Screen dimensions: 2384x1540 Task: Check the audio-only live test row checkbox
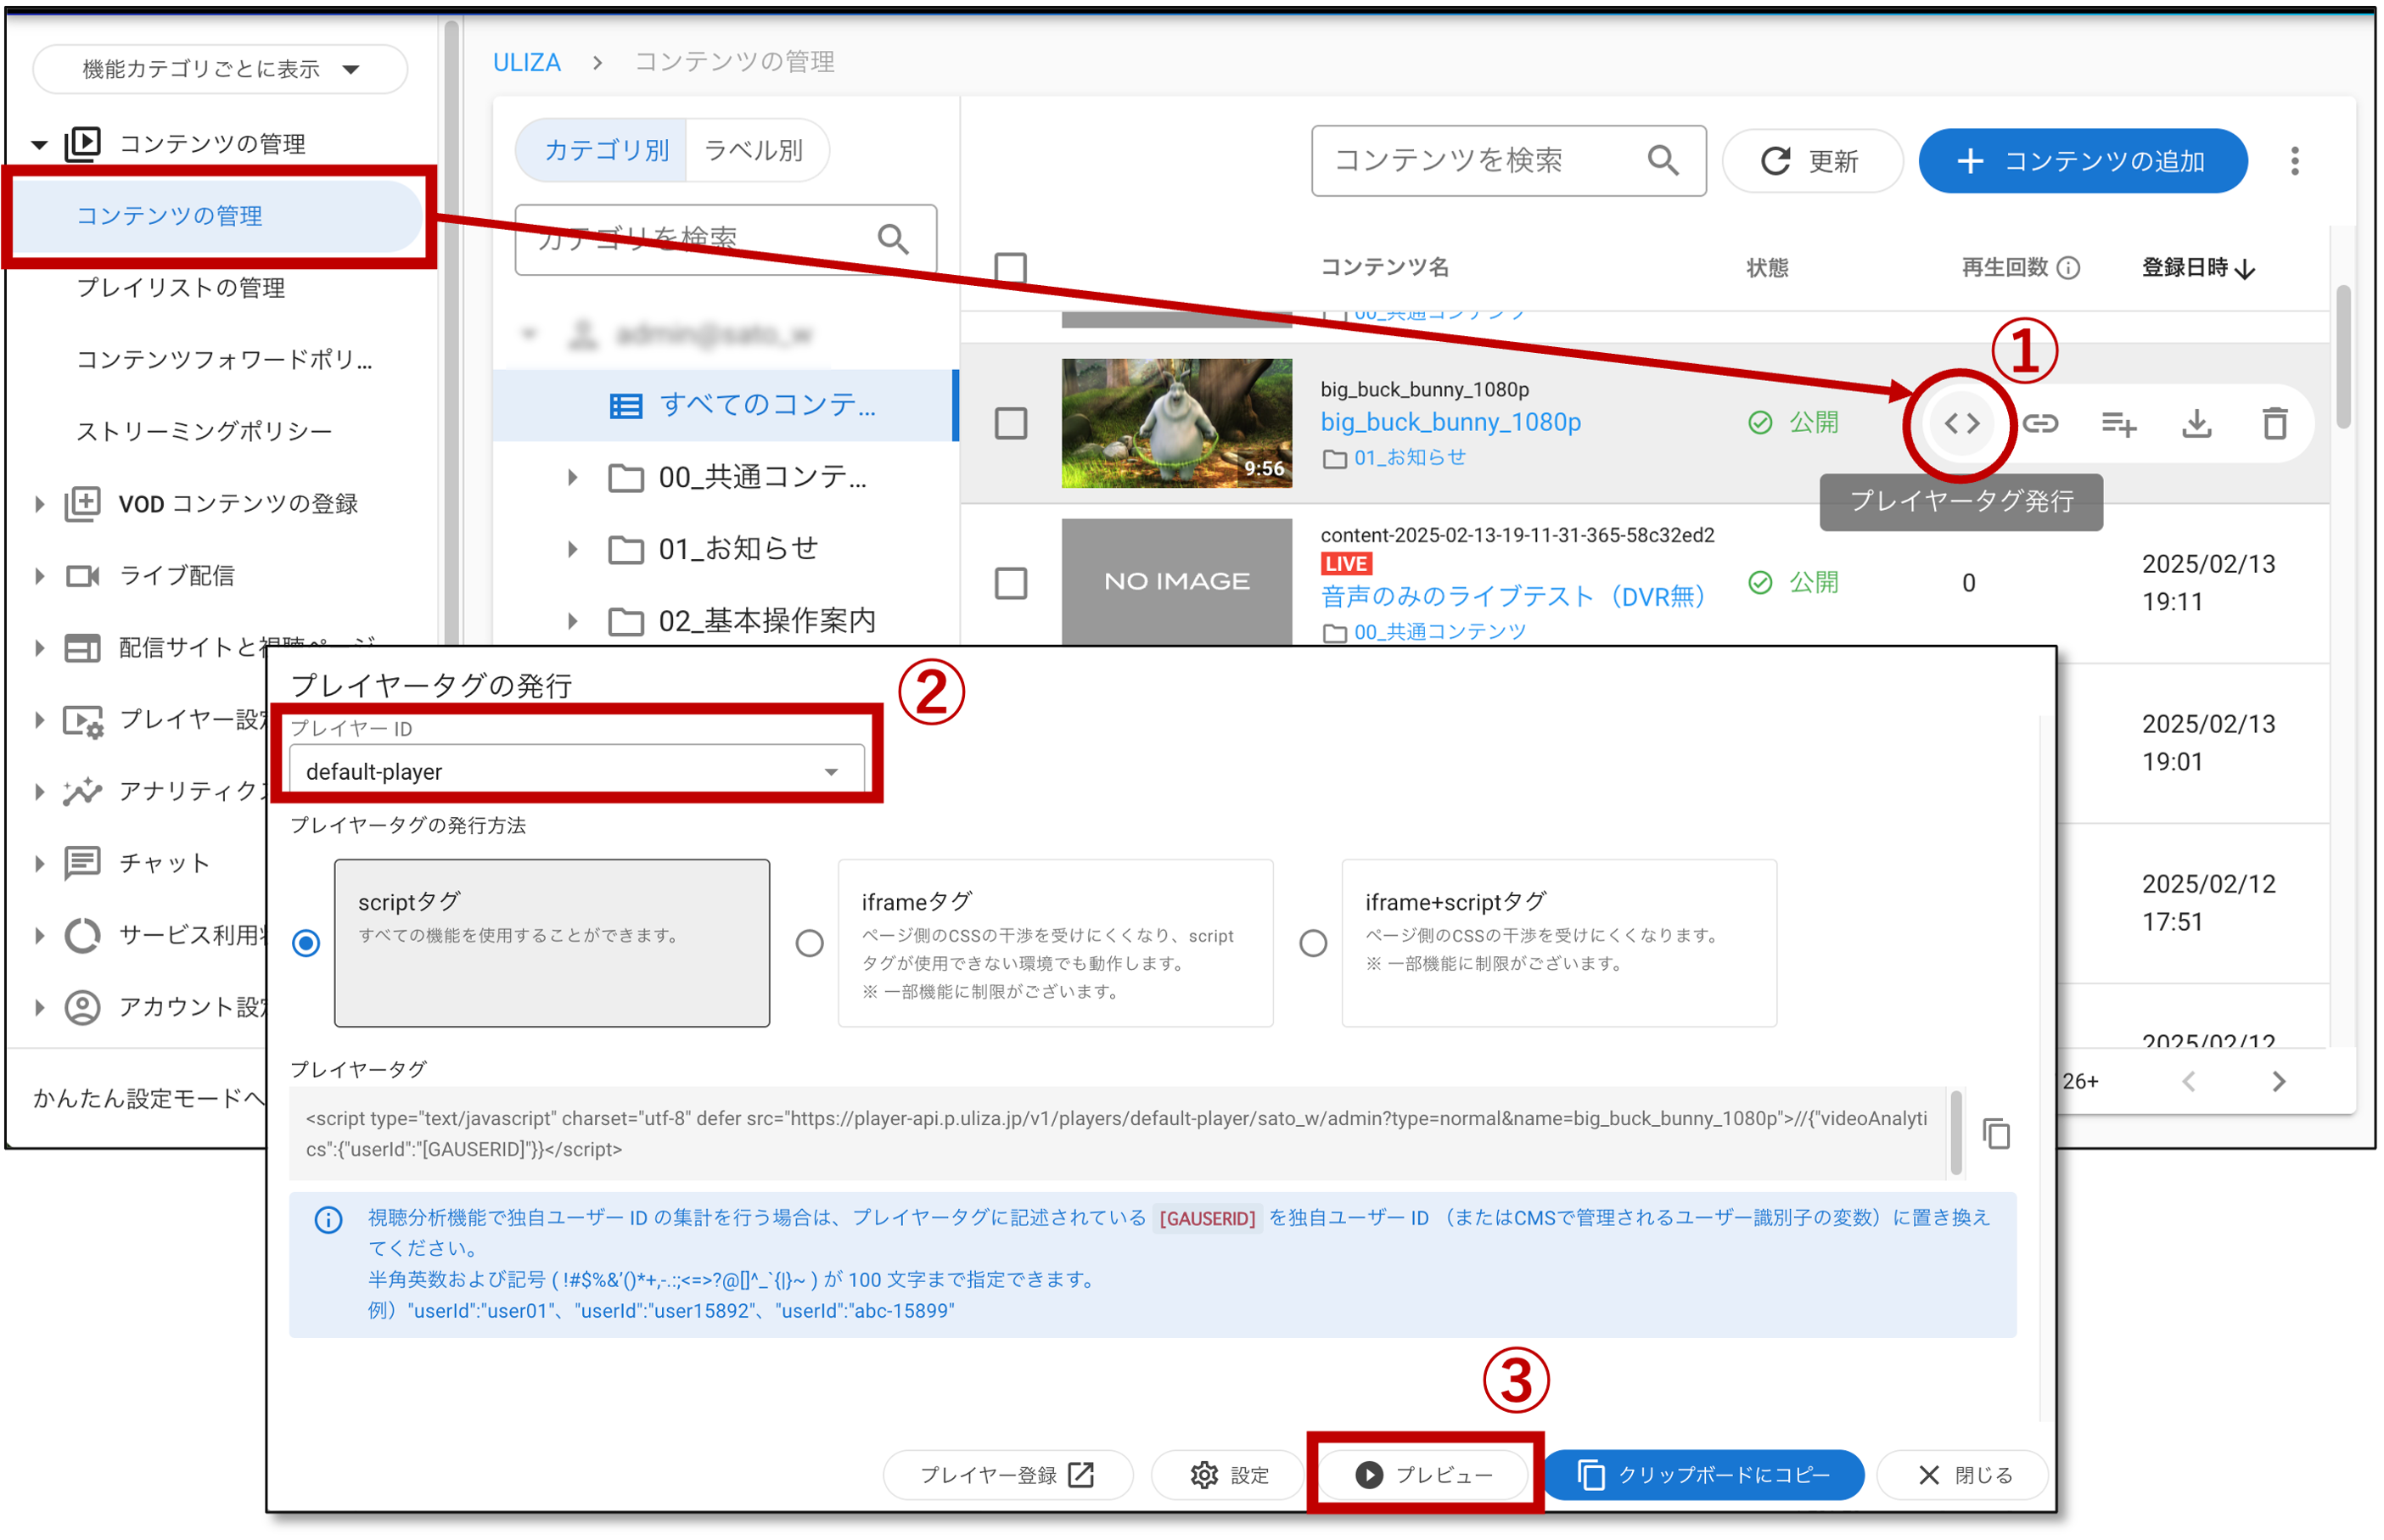[x=1010, y=583]
